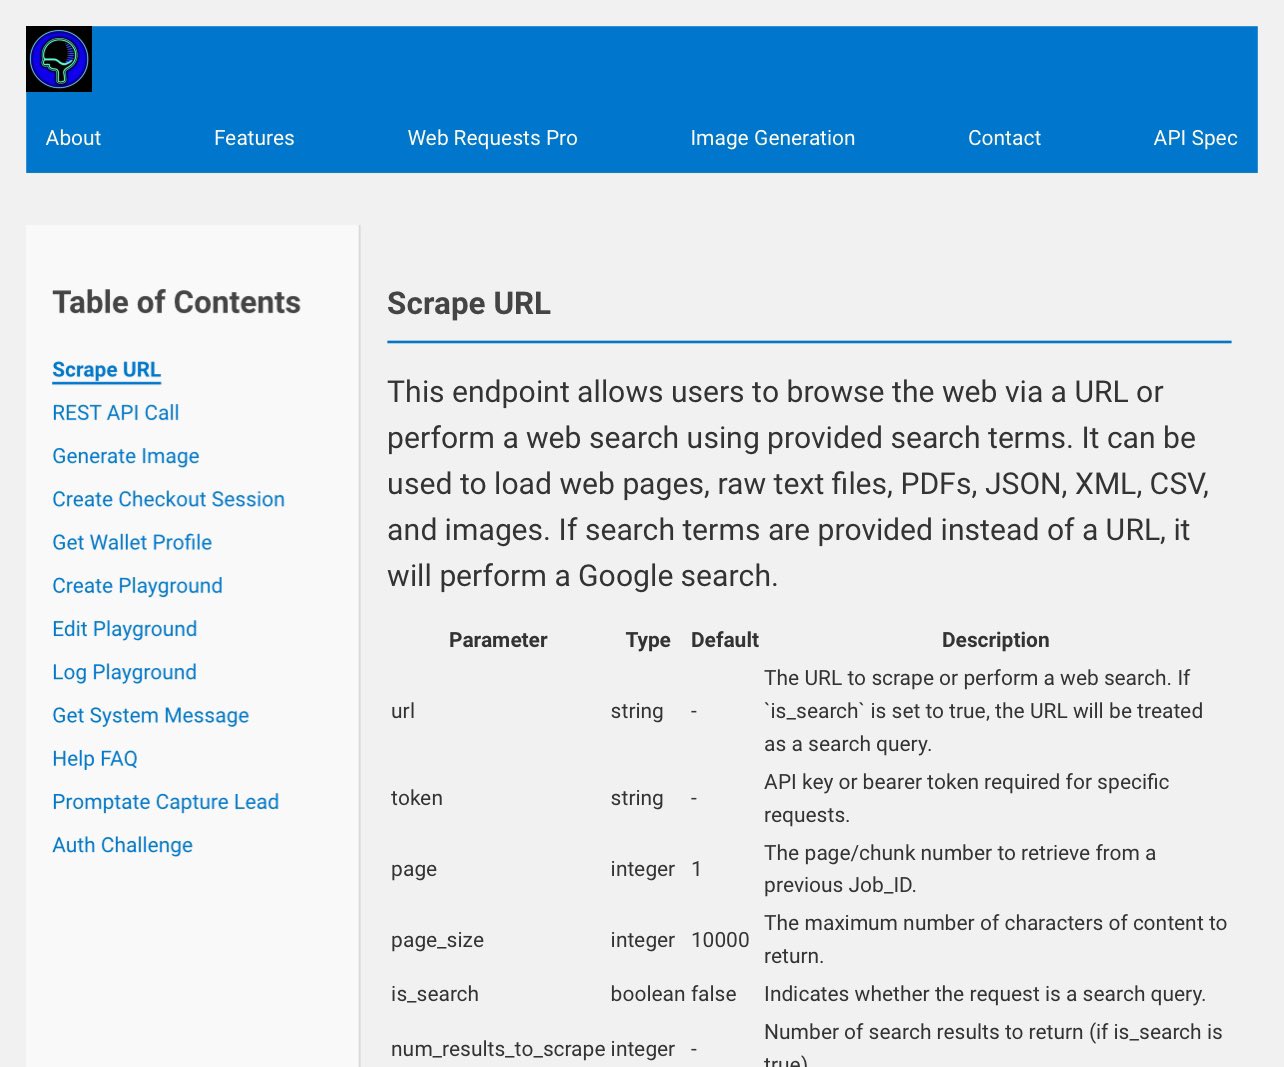Click the Type column header
1284x1067 pixels.
[648, 640]
